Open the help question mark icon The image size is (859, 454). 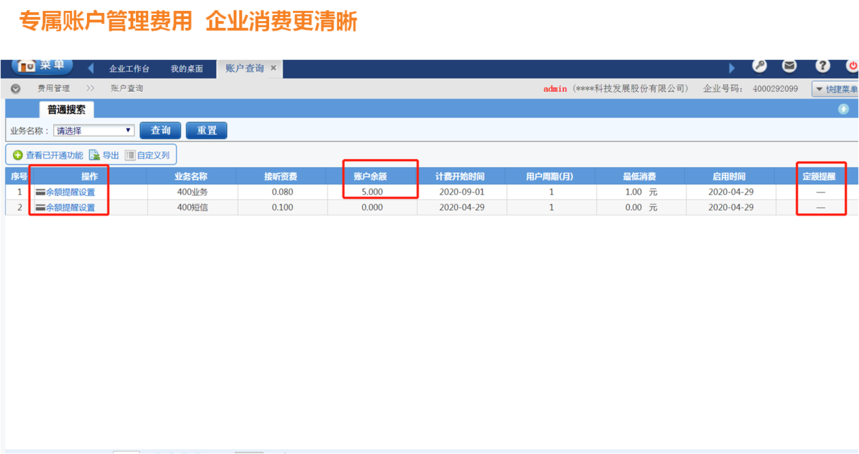coord(822,66)
